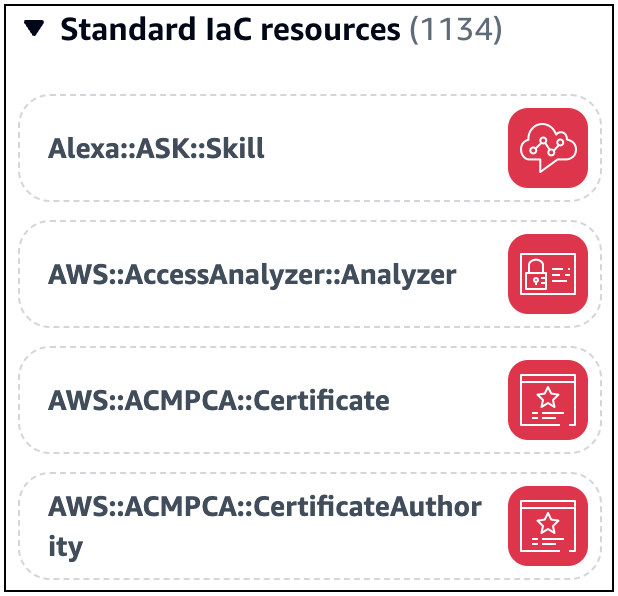The height and width of the screenshot is (596, 618).
Task: Click the AccessAnalyzer lock card icon
Action: point(547,274)
